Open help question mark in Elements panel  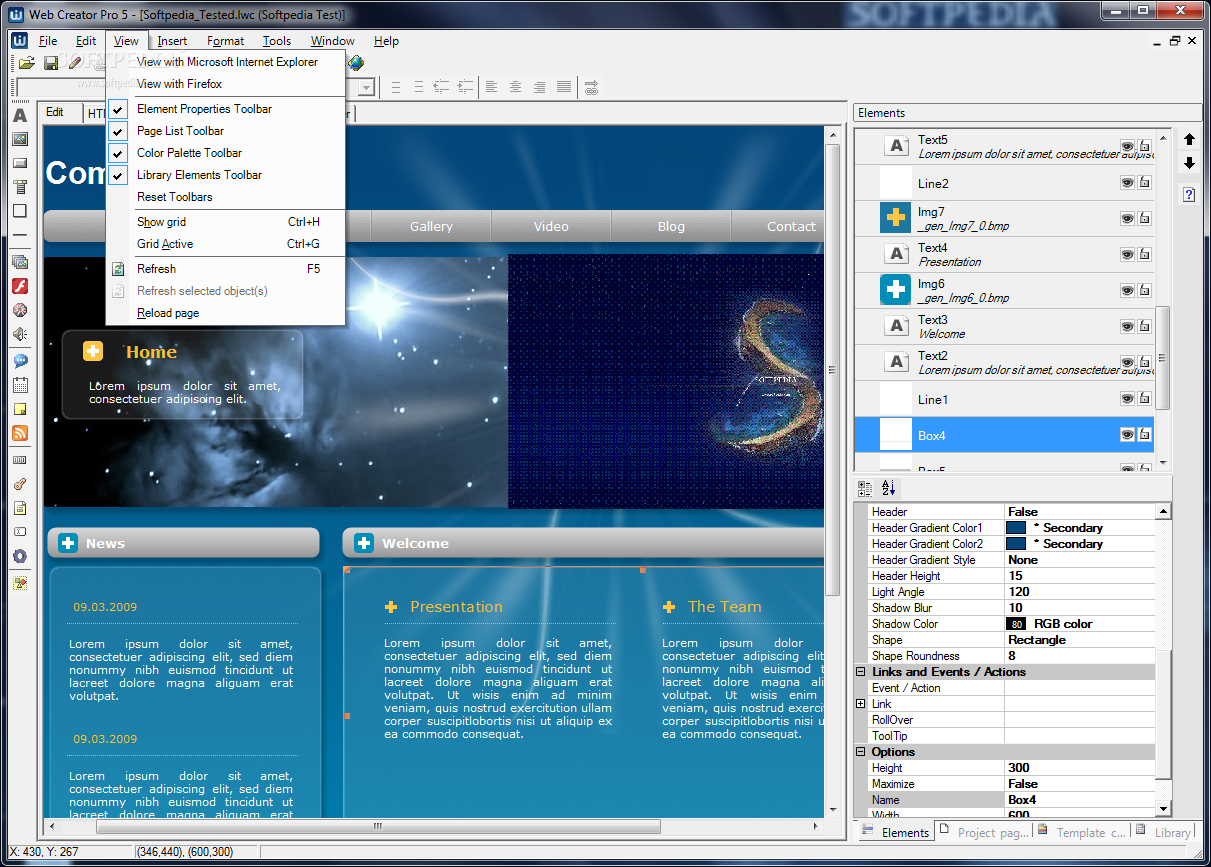click(1189, 194)
